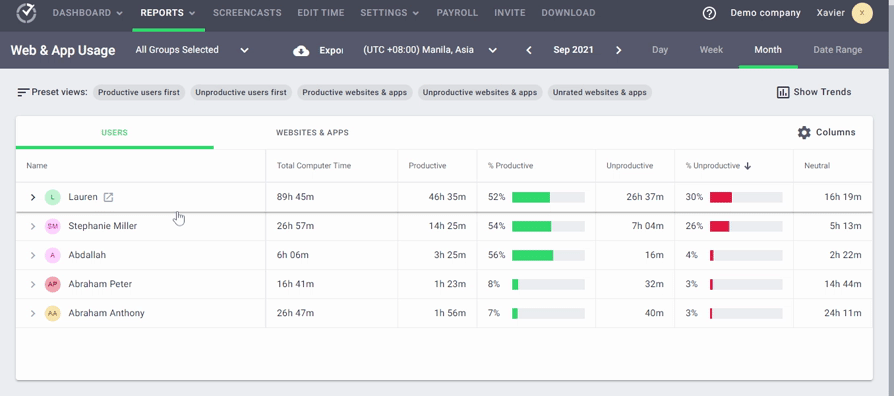Select the Month view
Viewport: 894px width, 396px height.
(x=768, y=50)
